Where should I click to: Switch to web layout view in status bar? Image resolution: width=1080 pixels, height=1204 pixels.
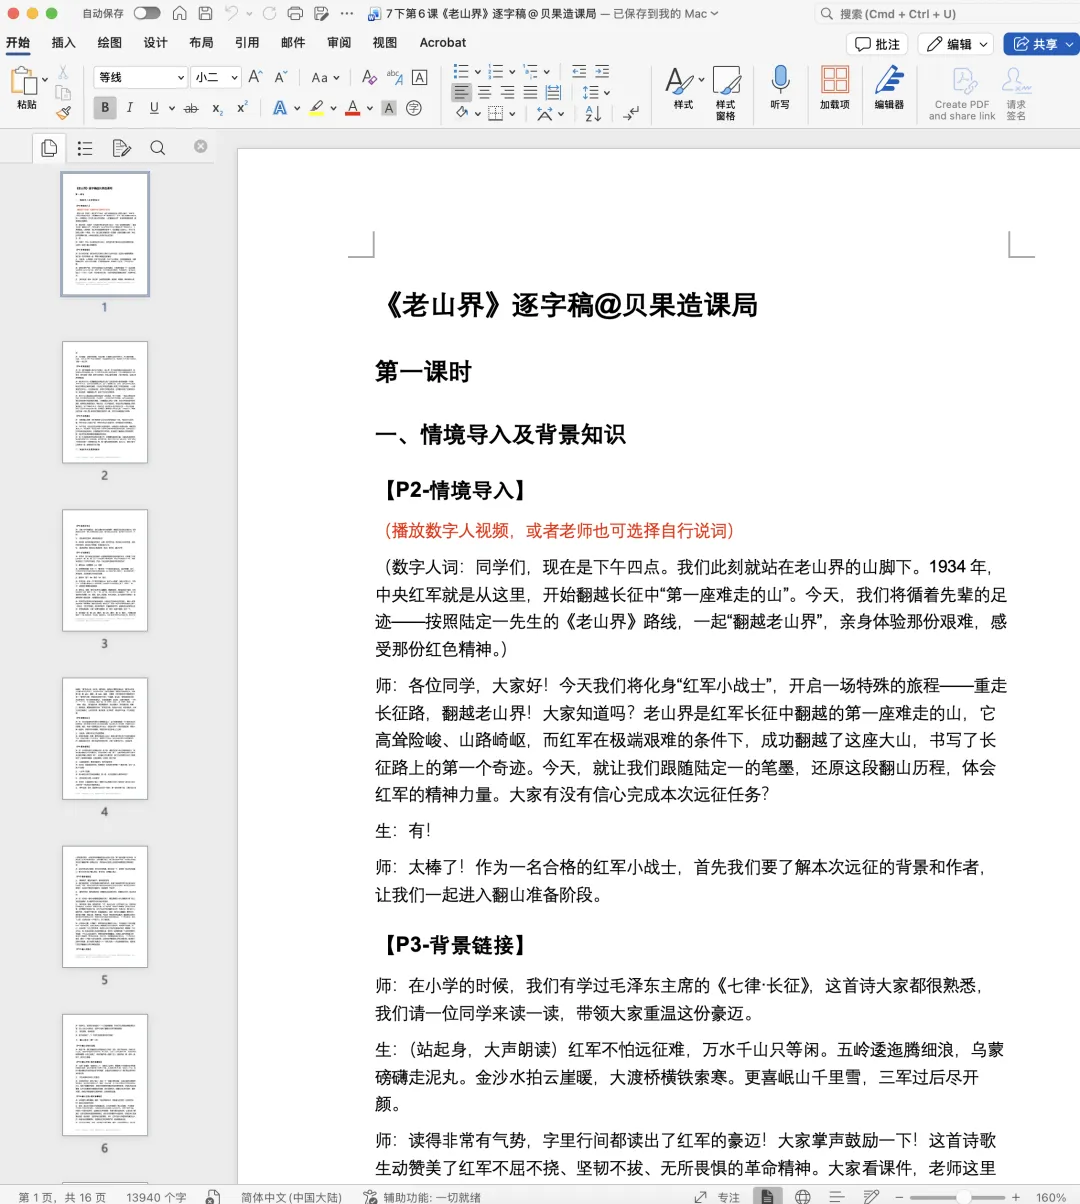802,1196
